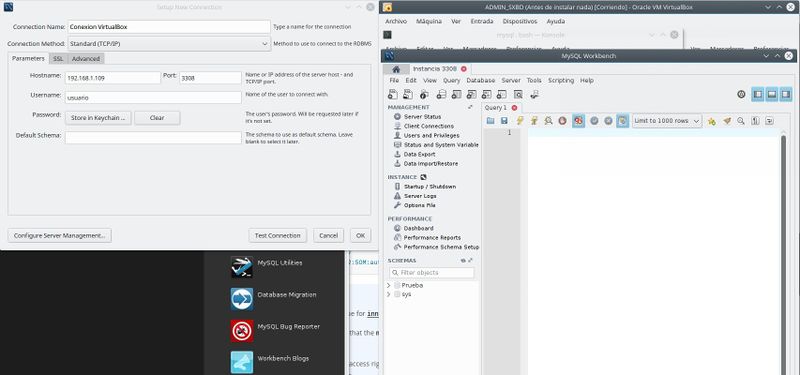Cancel the new connection dialog

[329, 236]
